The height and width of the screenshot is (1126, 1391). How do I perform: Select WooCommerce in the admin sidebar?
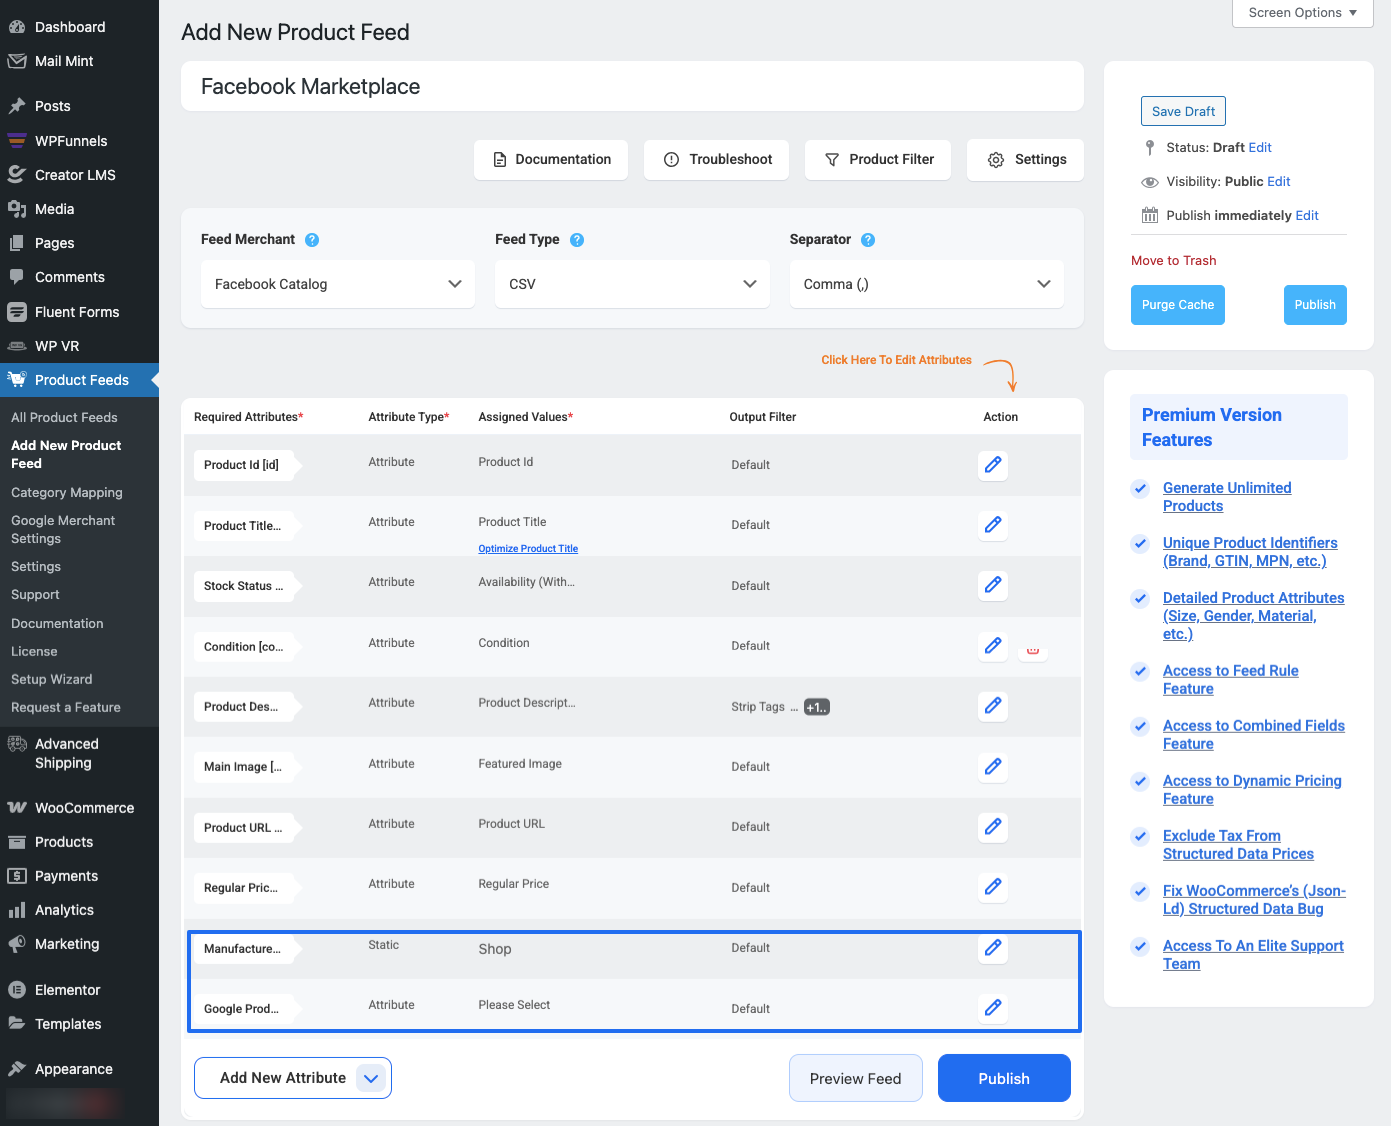tap(84, 807)
